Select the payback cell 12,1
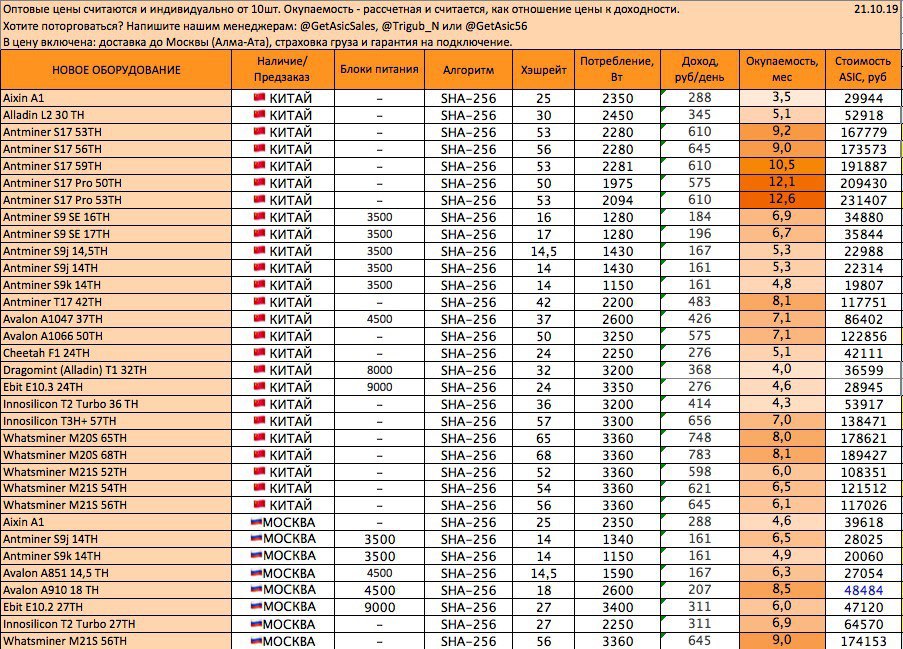Viewport: 903px width, 649px height. (782, 183)
